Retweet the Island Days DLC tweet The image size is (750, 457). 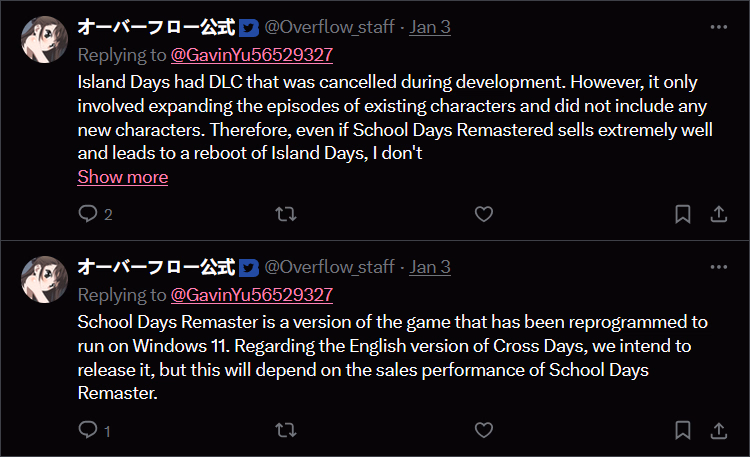(285, 214)
